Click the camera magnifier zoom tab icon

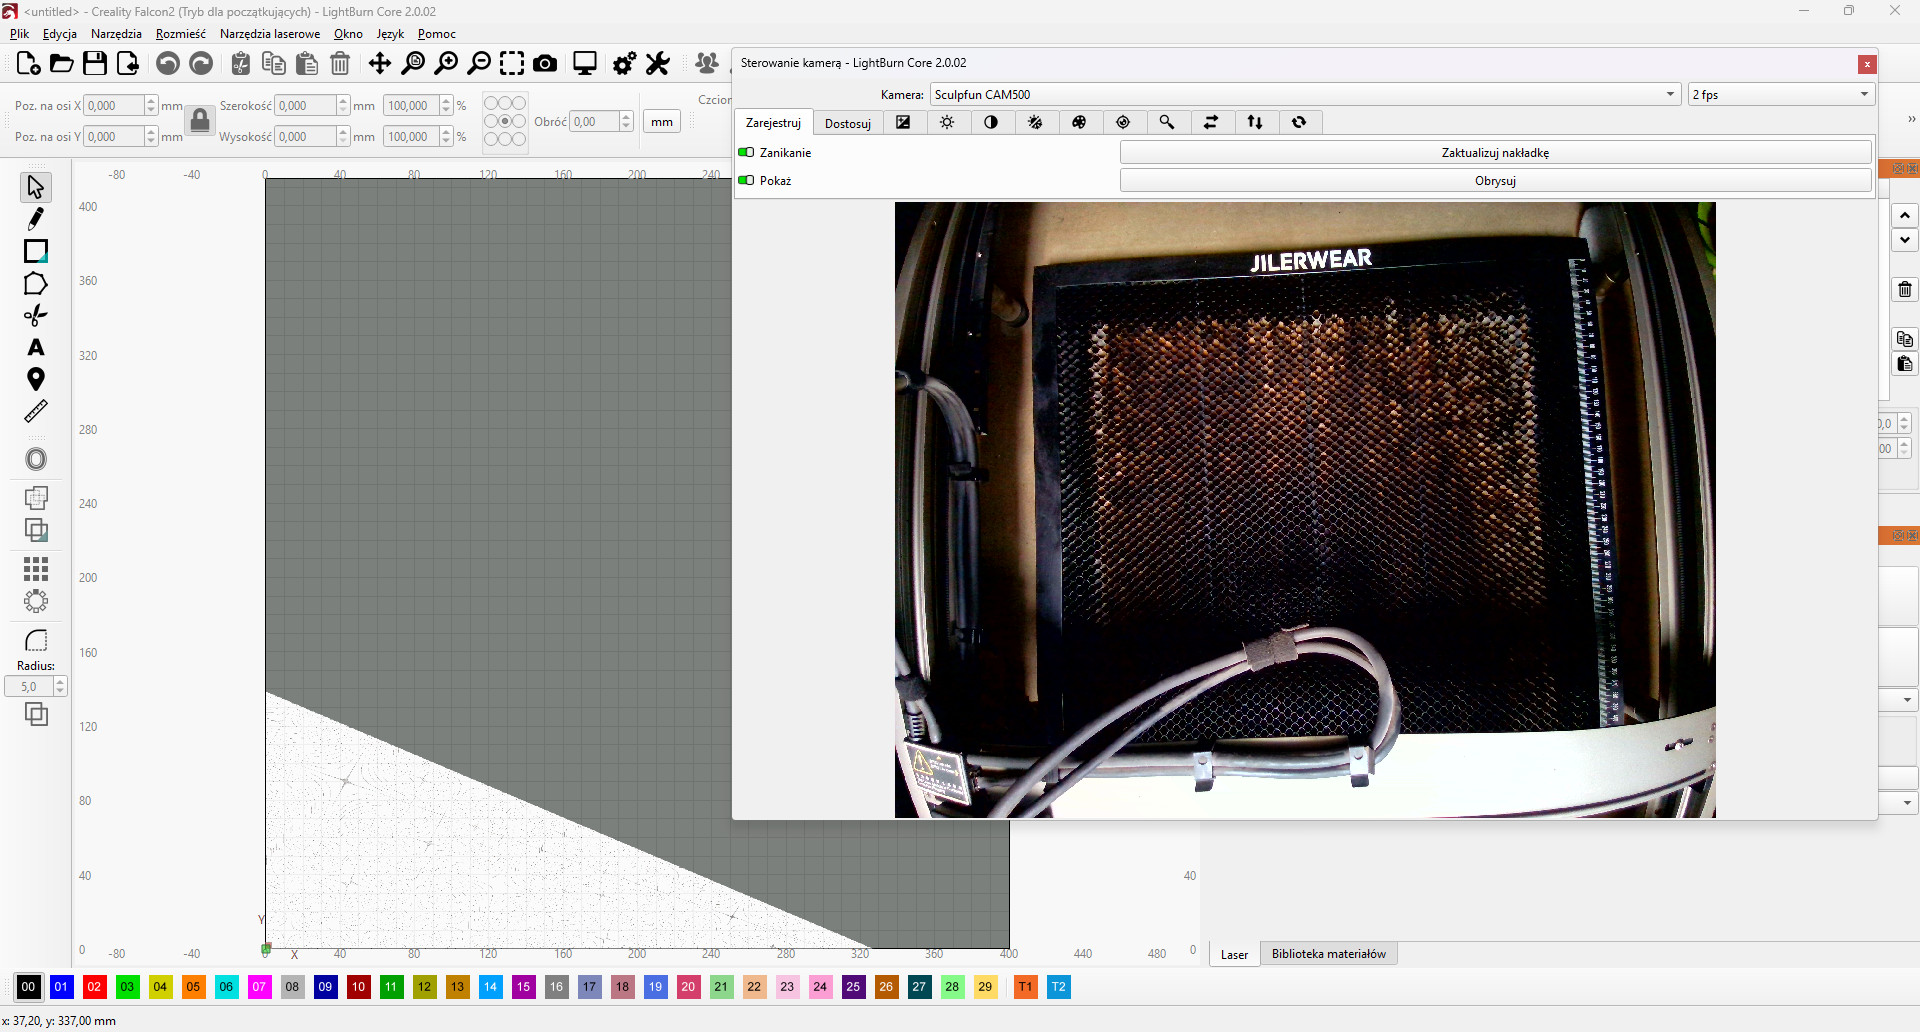click(1167, 122)
